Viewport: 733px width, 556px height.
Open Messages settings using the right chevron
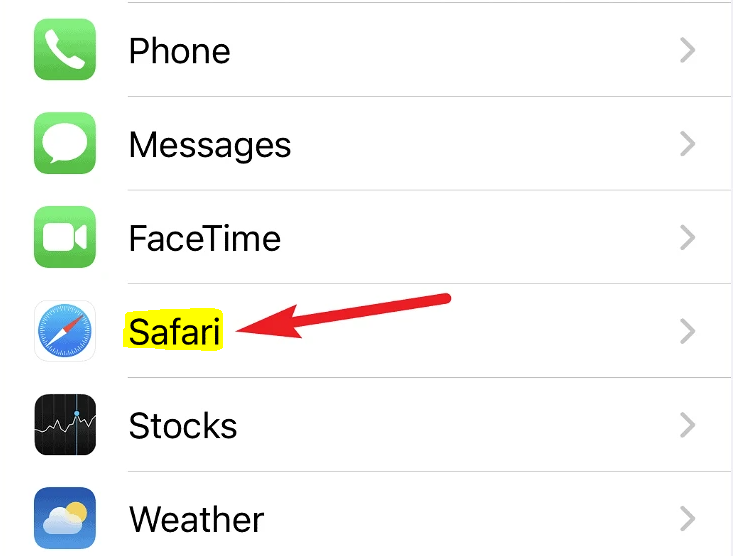[688, 144]
